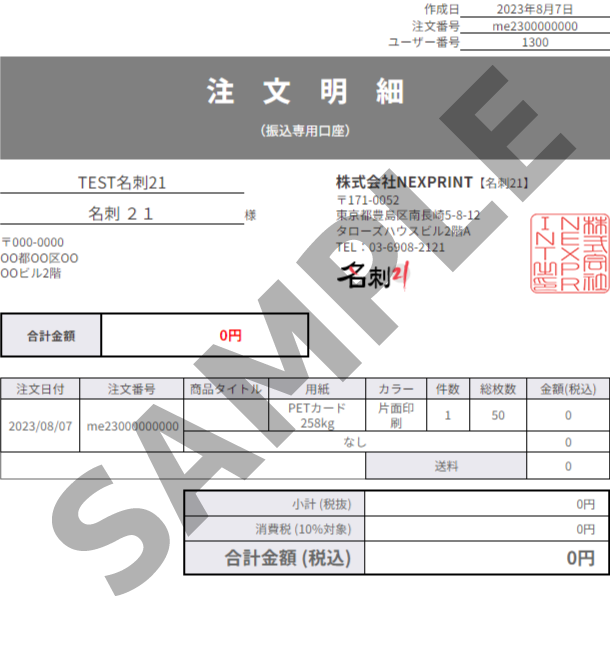Select the customer name TEST名刺21
The image size is (610, 669).
pyautogui.click(x=122, y=183)
